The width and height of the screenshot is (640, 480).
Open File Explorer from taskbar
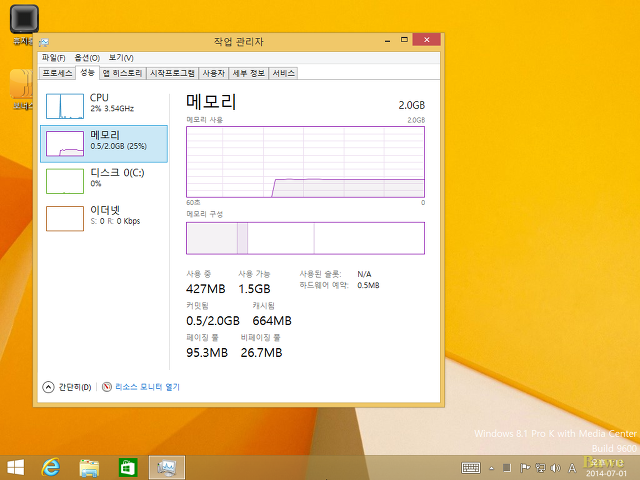click(89, 467)
